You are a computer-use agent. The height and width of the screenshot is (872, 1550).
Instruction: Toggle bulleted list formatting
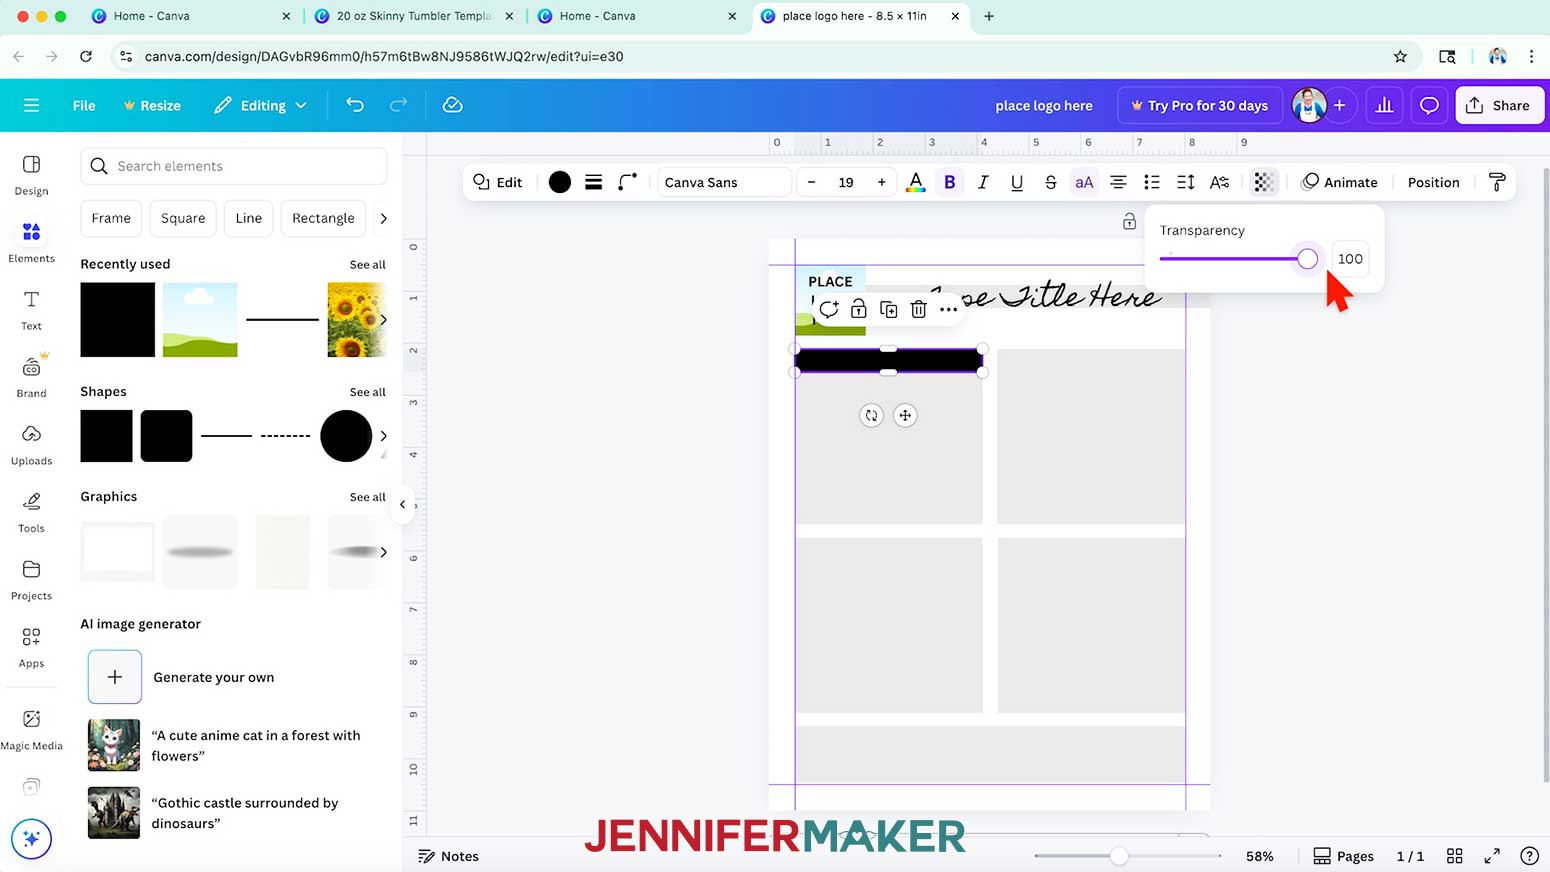coord(1152,182)
